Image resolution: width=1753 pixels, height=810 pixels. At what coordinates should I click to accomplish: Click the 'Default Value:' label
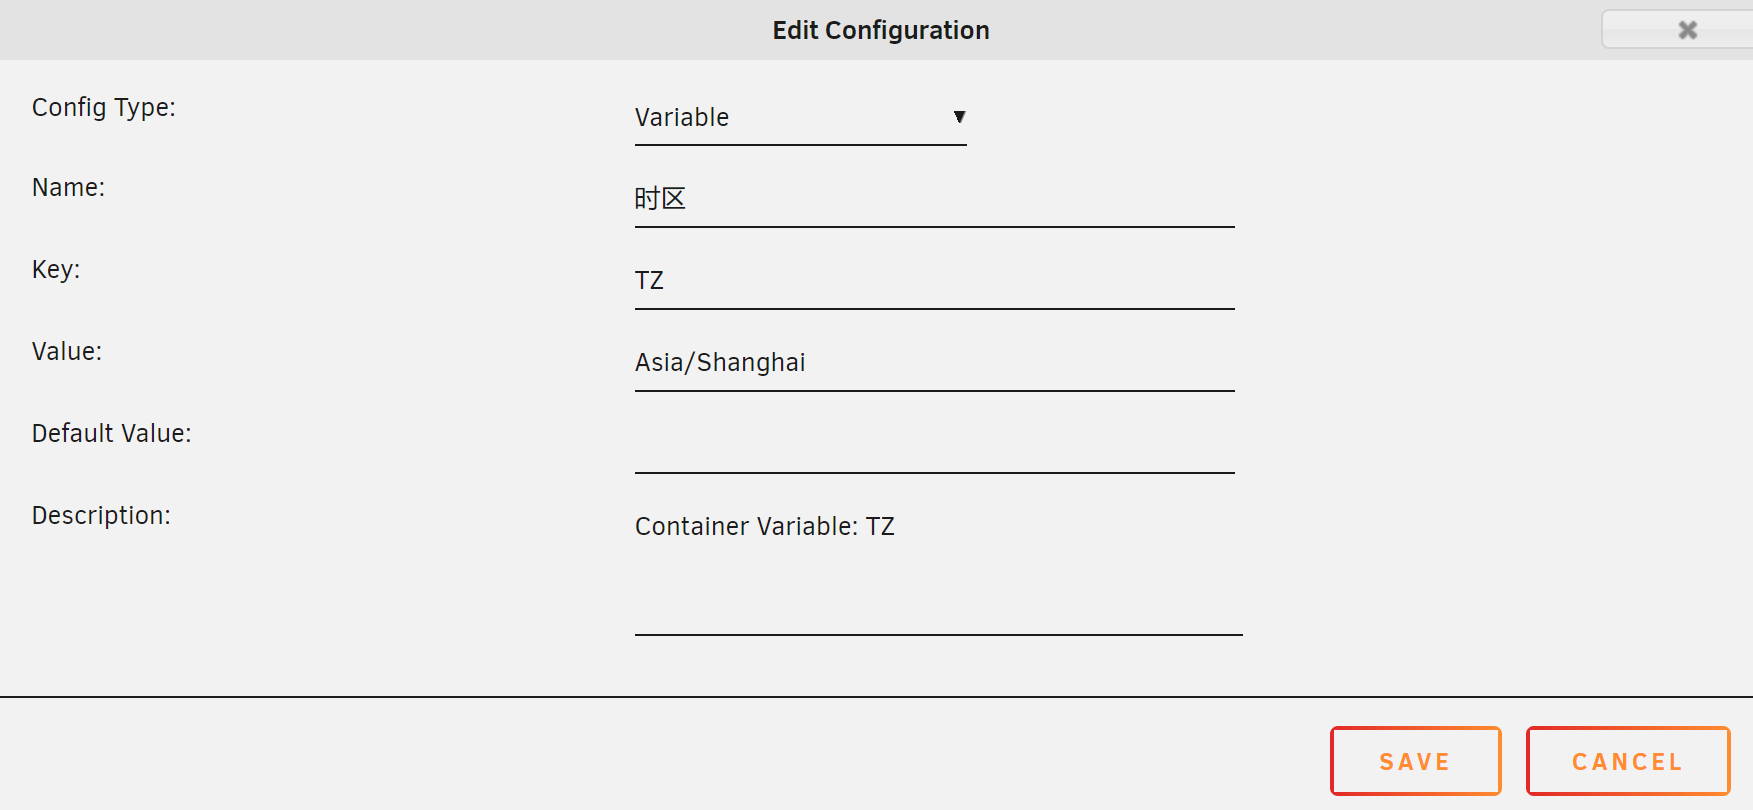[x=112, y=434]
